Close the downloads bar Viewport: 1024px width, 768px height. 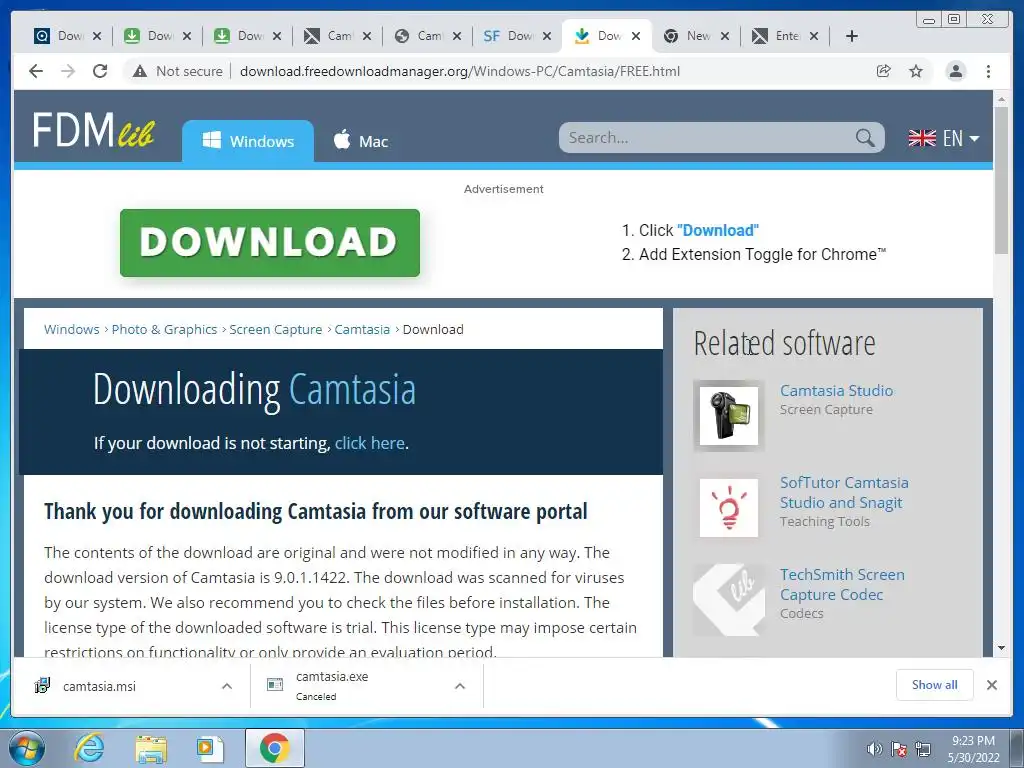(992, 685)
